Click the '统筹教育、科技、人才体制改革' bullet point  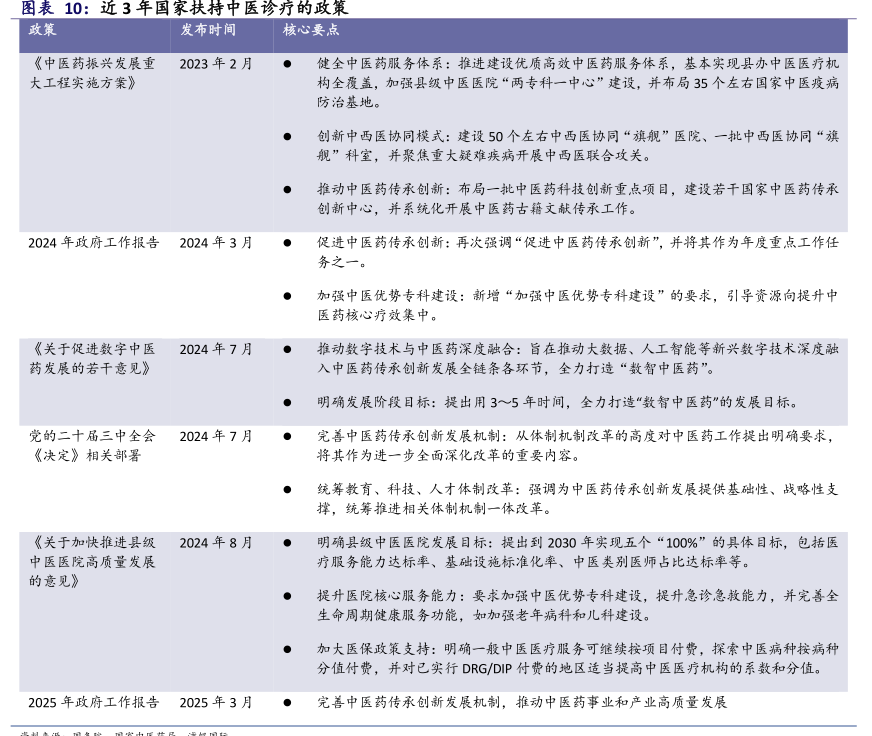tap(578, 498)
